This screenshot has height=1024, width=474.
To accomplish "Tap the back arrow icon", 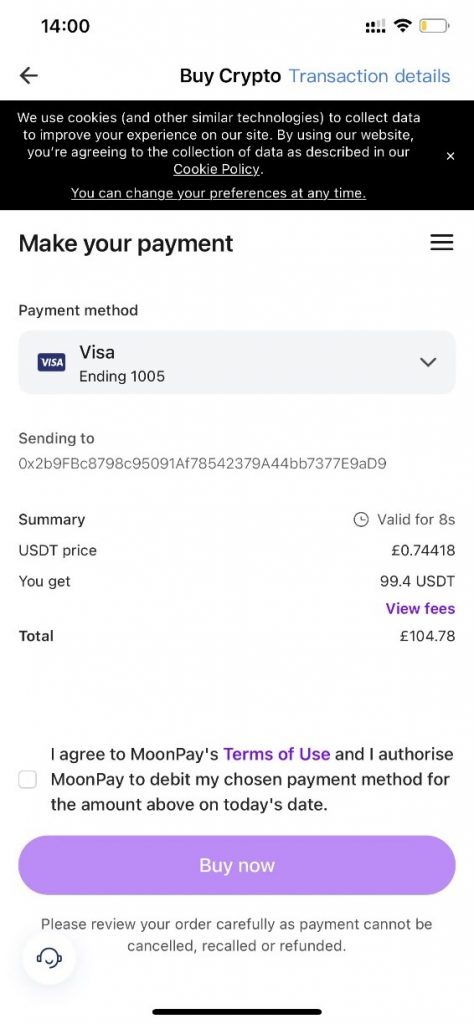I will tap(29, 76).
